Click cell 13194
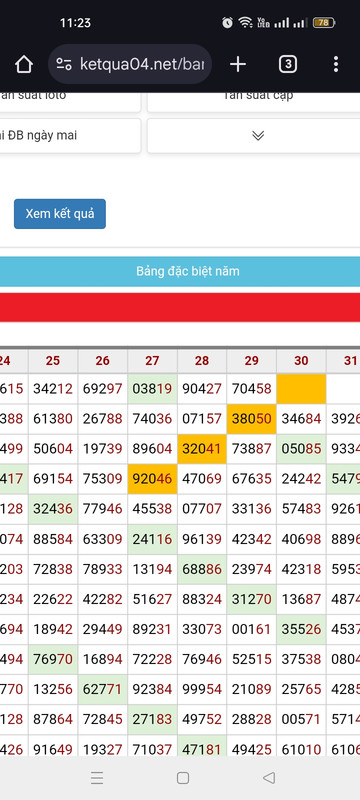 click(152, 570)
